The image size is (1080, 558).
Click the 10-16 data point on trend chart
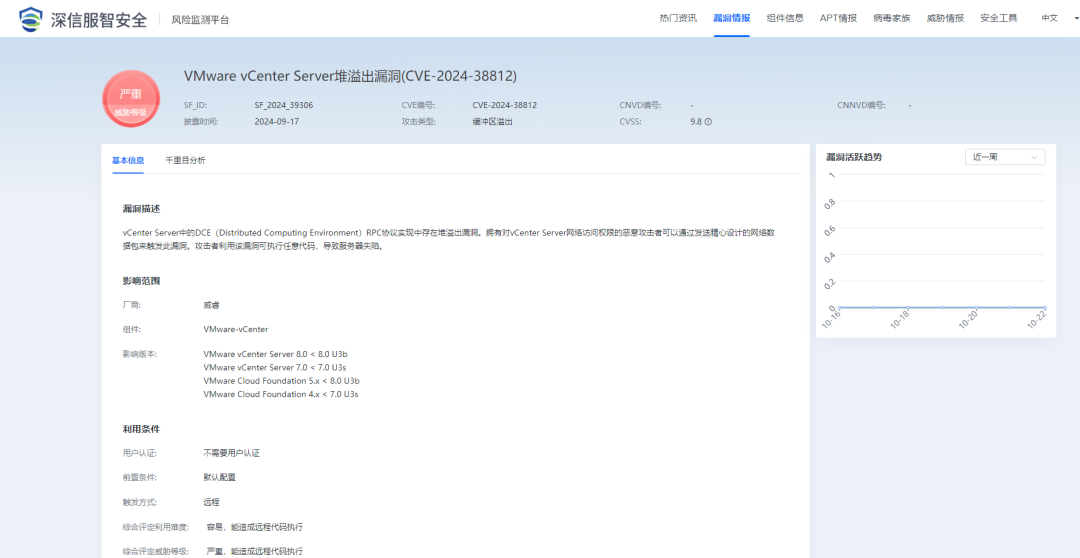coord(840,307)
